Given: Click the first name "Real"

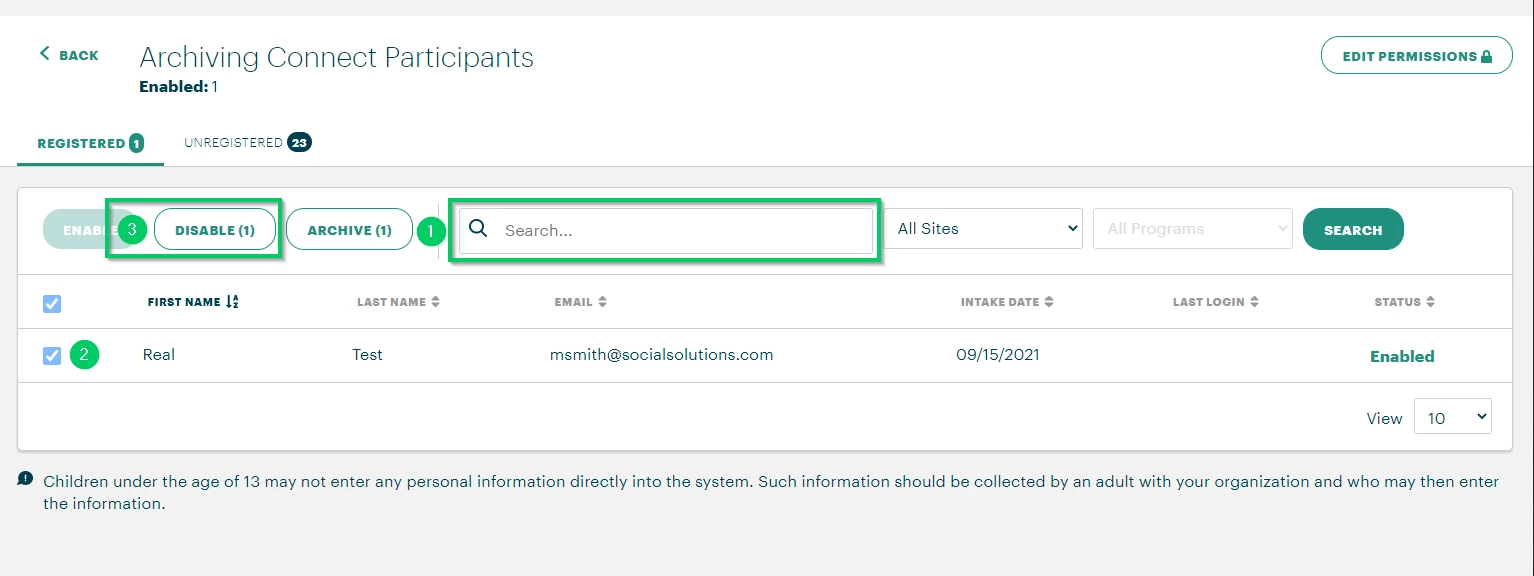Looking at the screenshot, I should point(159,355).
